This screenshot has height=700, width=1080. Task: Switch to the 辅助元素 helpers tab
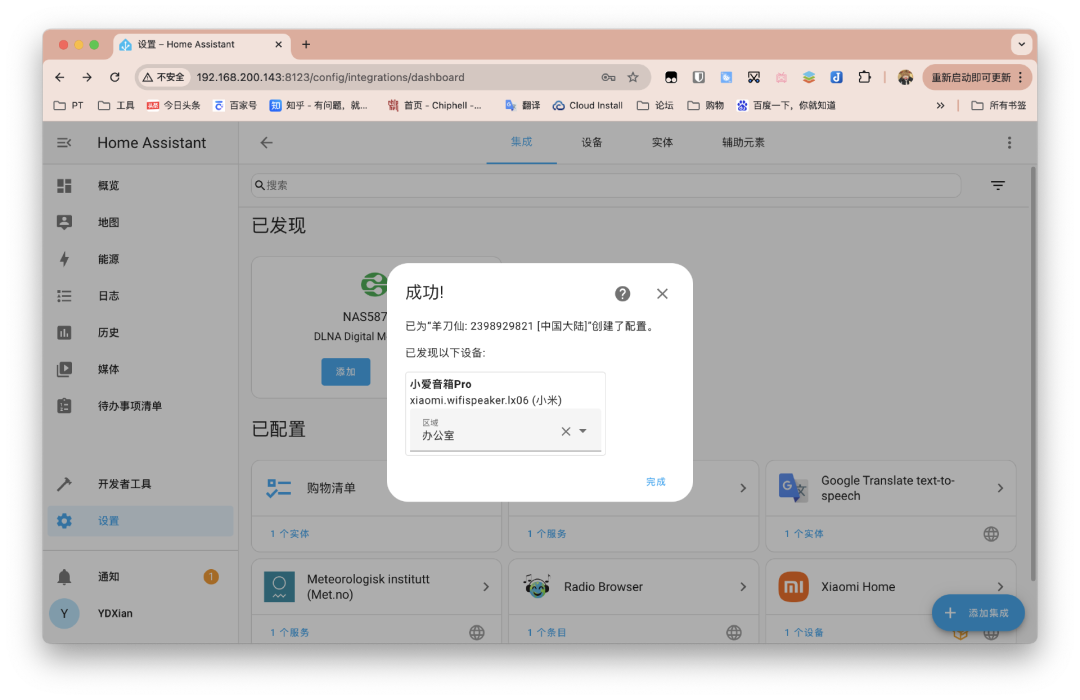point(743,143)
